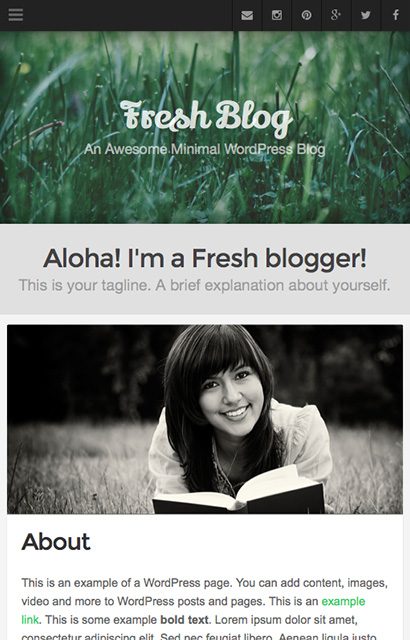Visit the Pinterest profile icon

(x=306, y=16)
